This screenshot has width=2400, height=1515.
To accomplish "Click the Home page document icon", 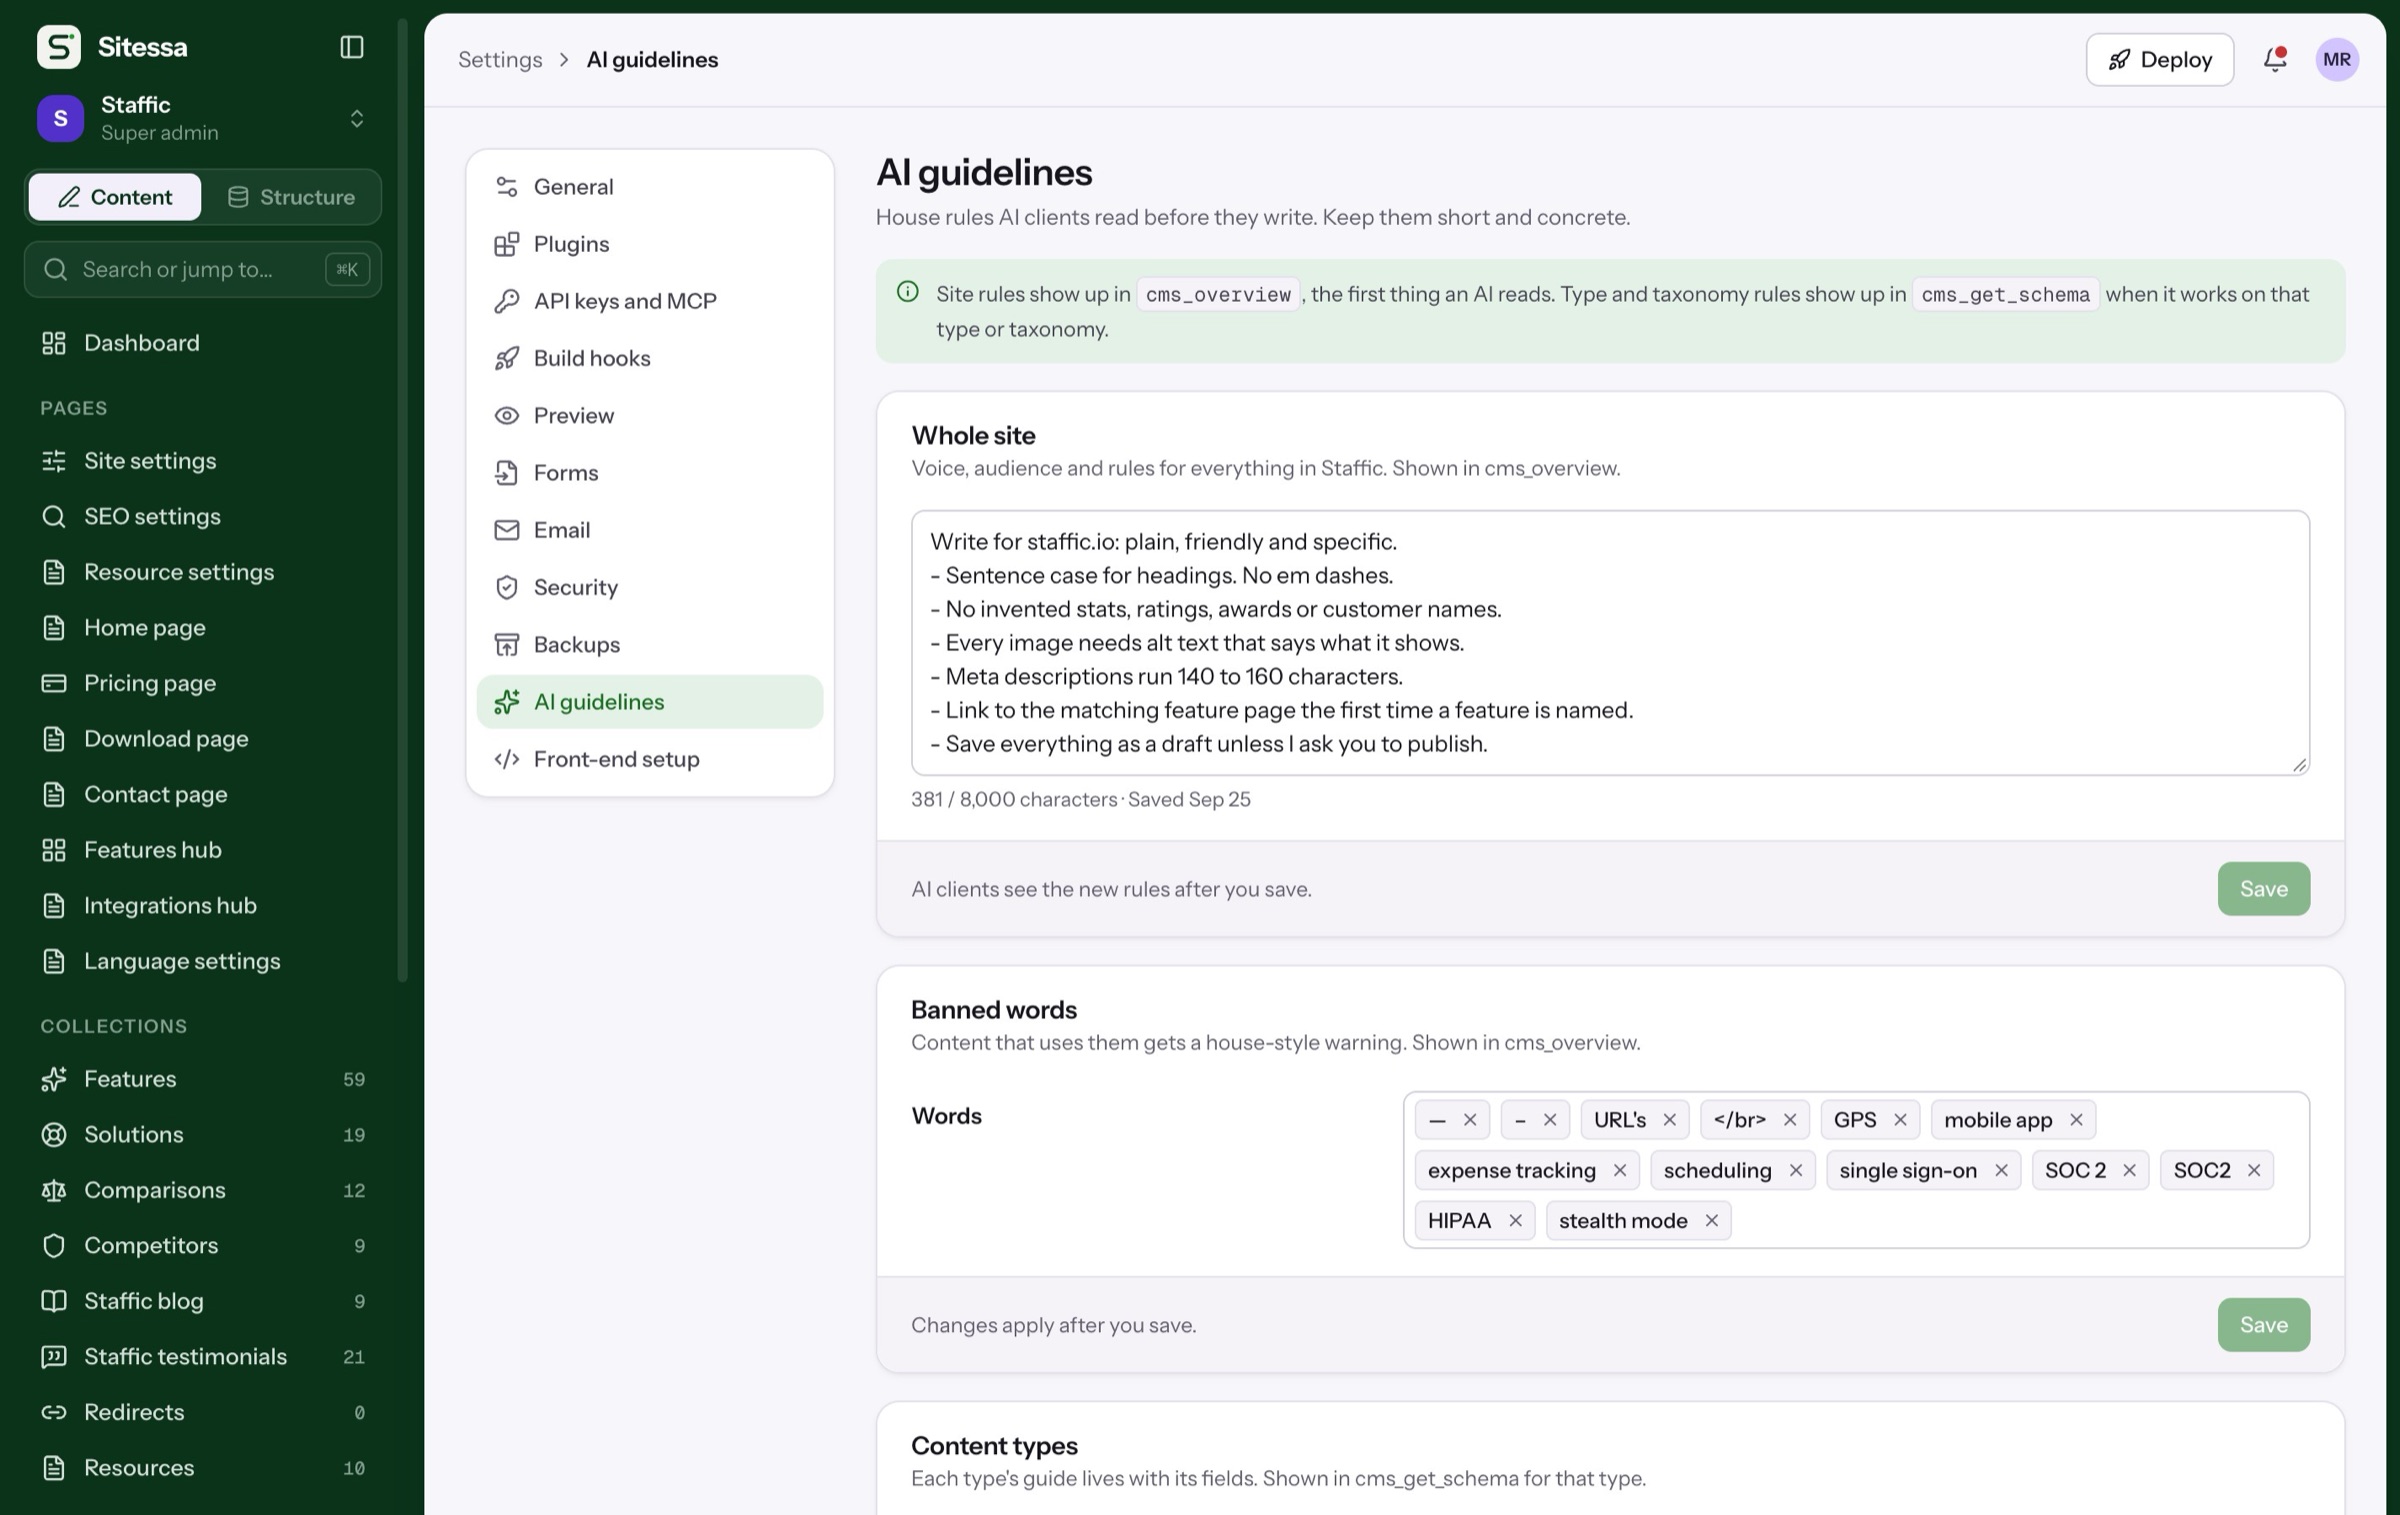I will [x=54, y=628].
